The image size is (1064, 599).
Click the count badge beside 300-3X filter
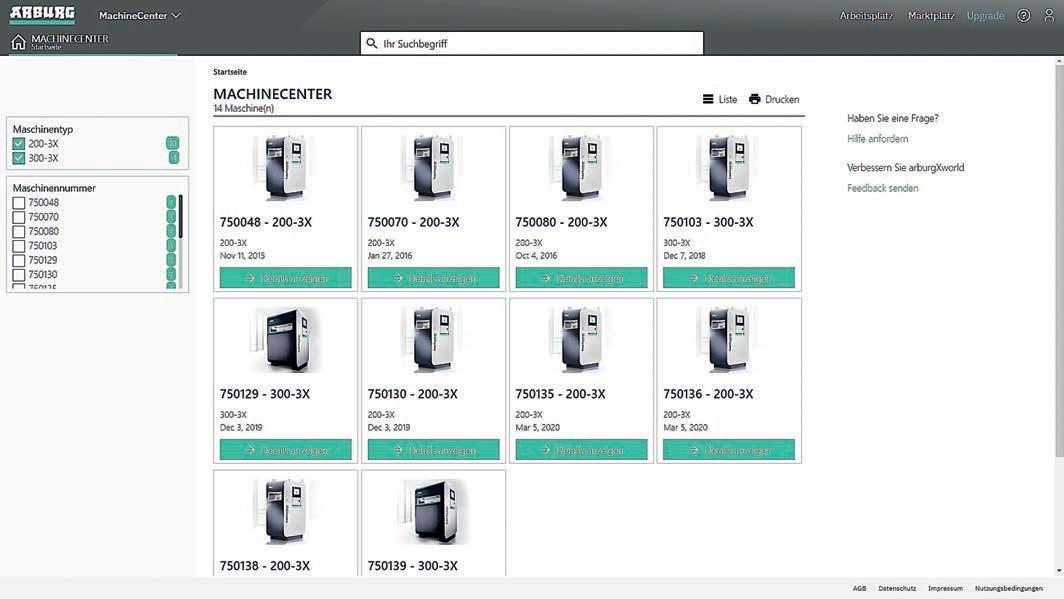tap(174, 157)
